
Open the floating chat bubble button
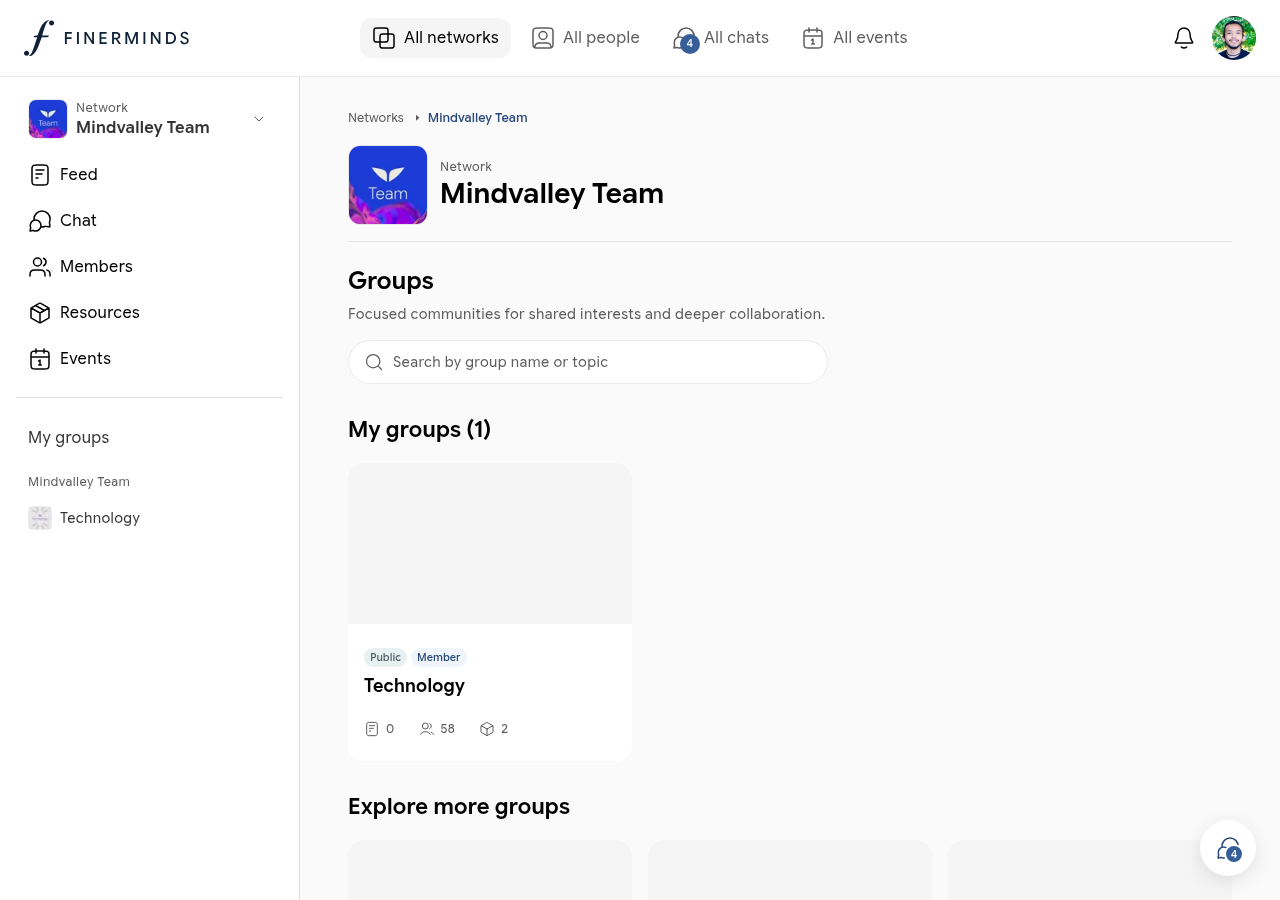tap(1228, 848)
